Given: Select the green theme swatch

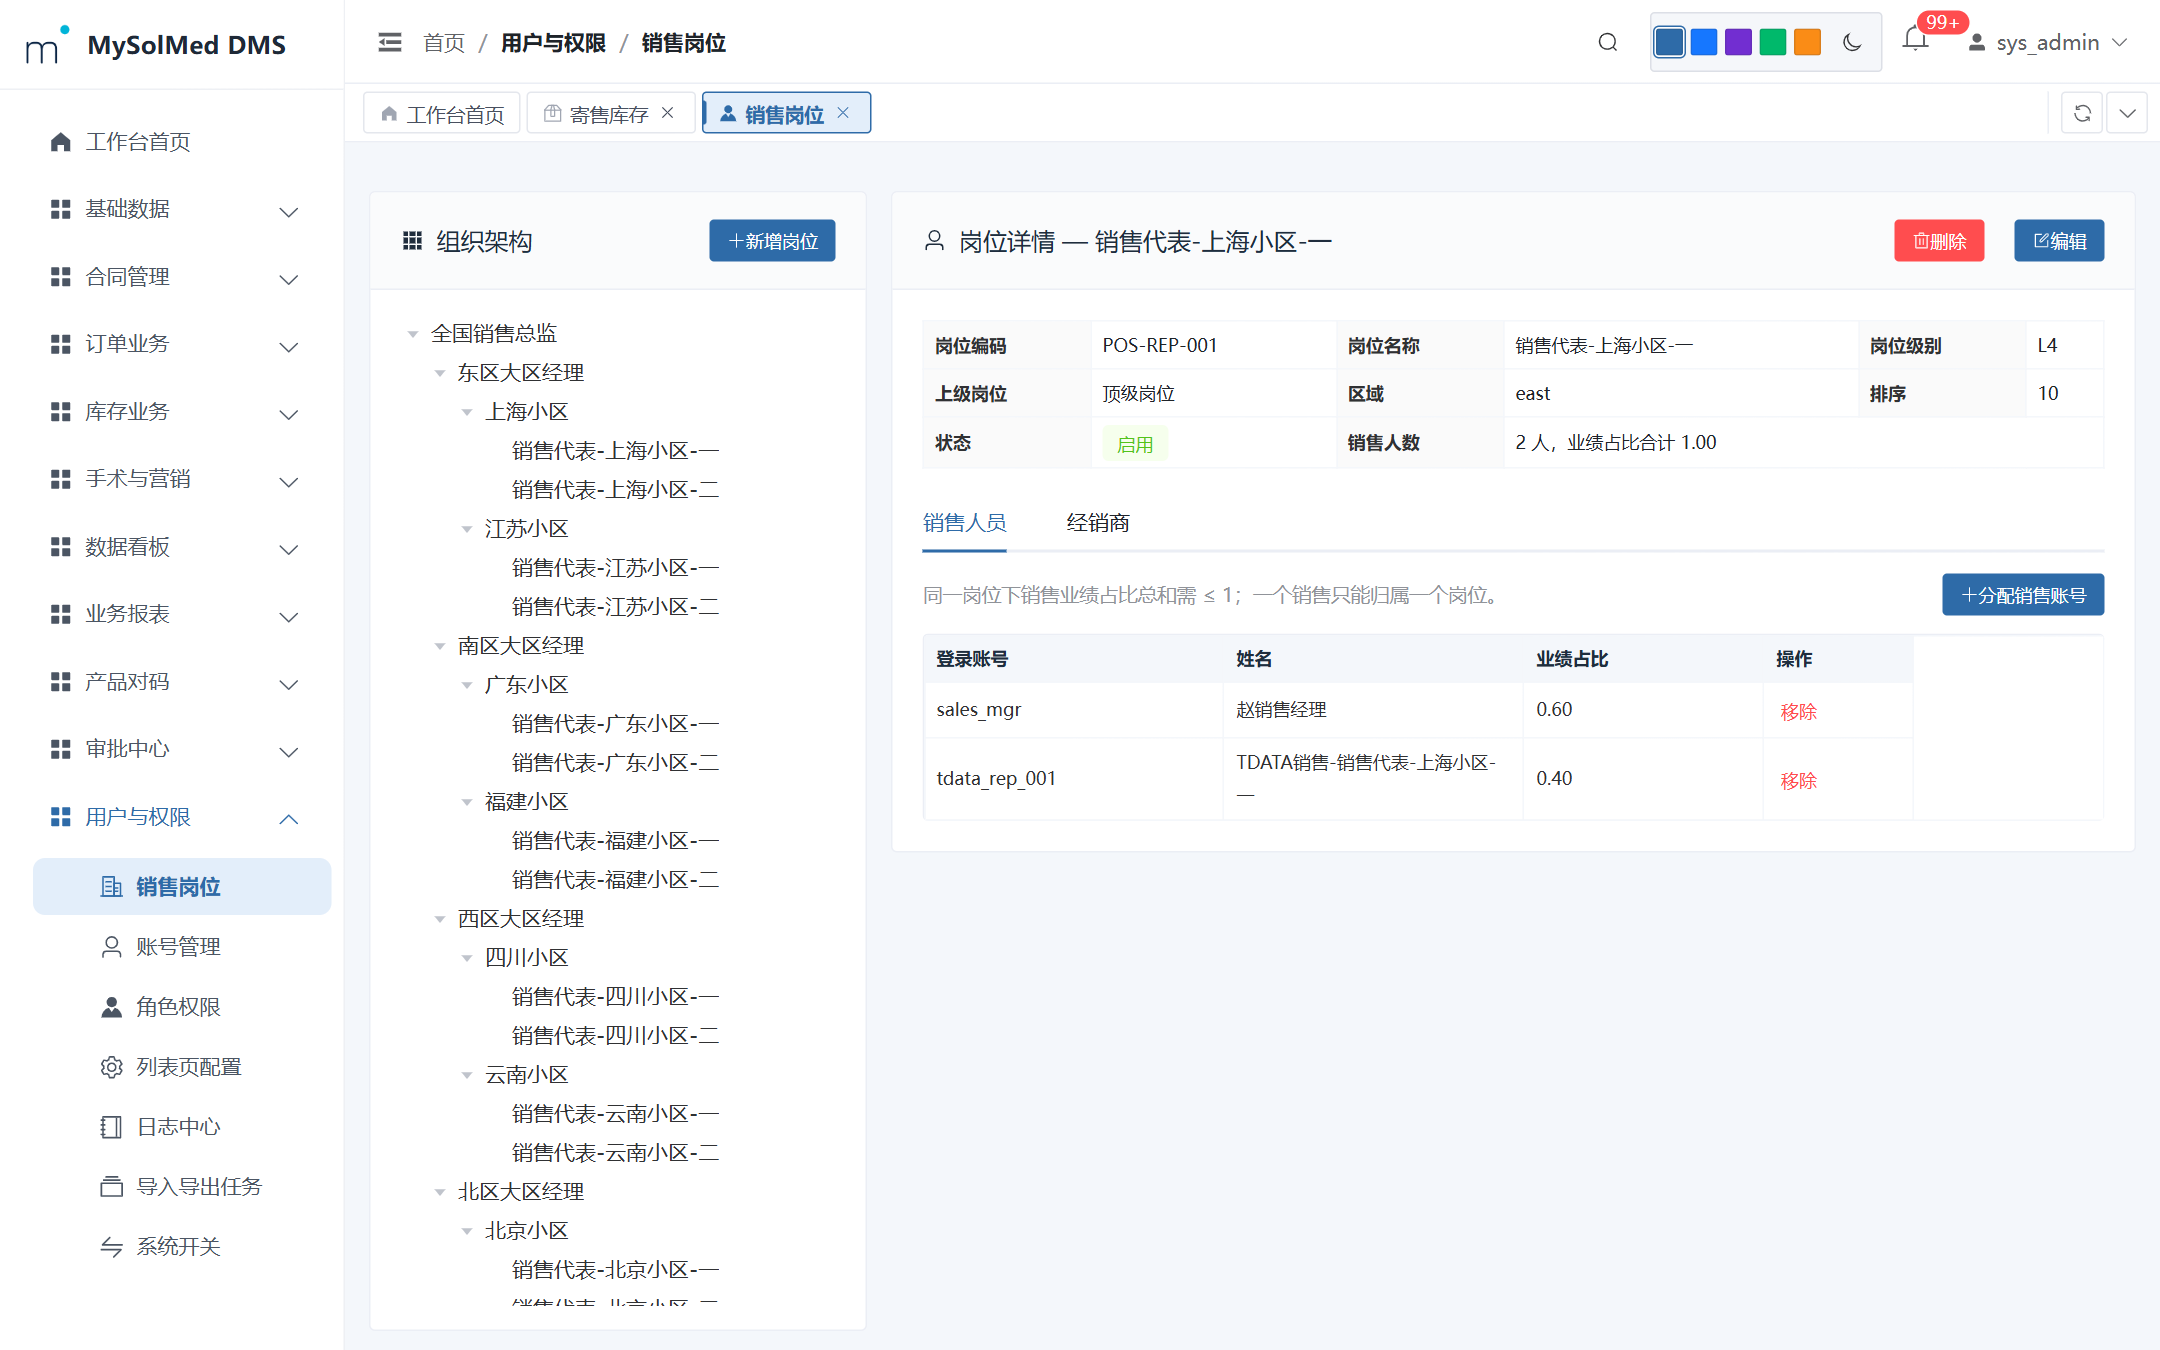Looking at the screenshot, I should [x=1773, y=42].
